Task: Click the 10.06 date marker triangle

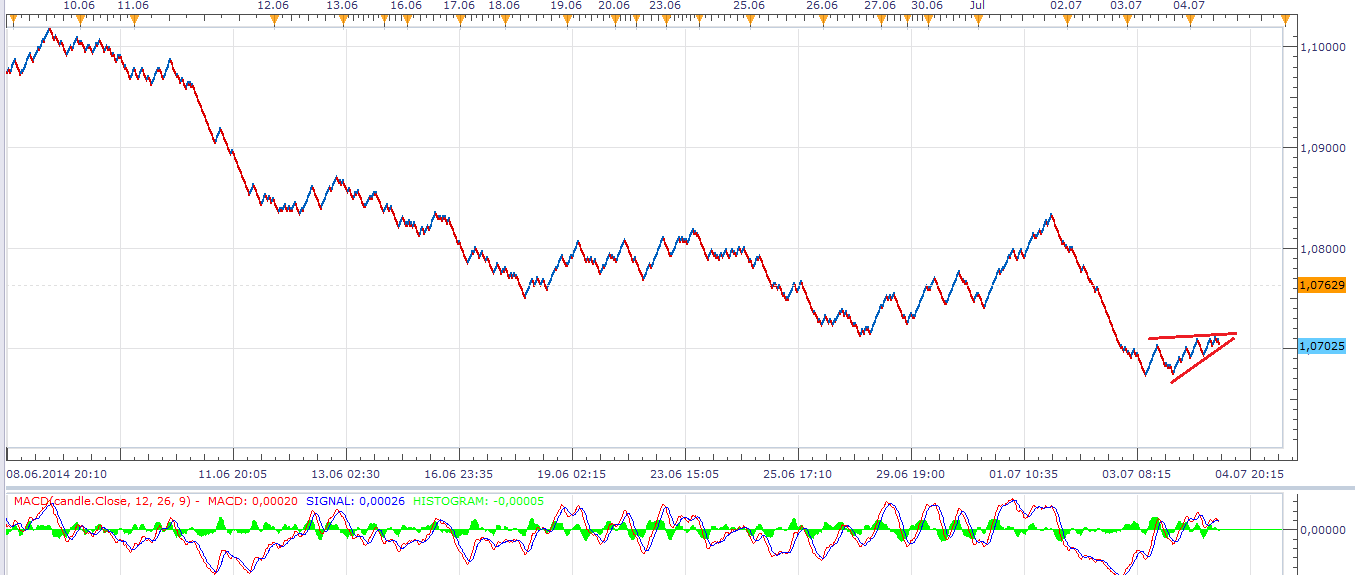Action: tap(80, 18)
